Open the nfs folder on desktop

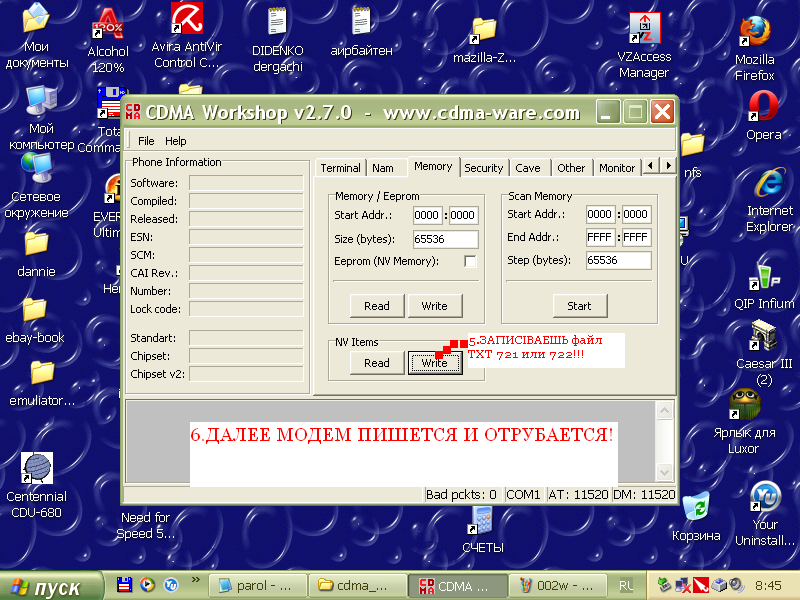[692, 156]
